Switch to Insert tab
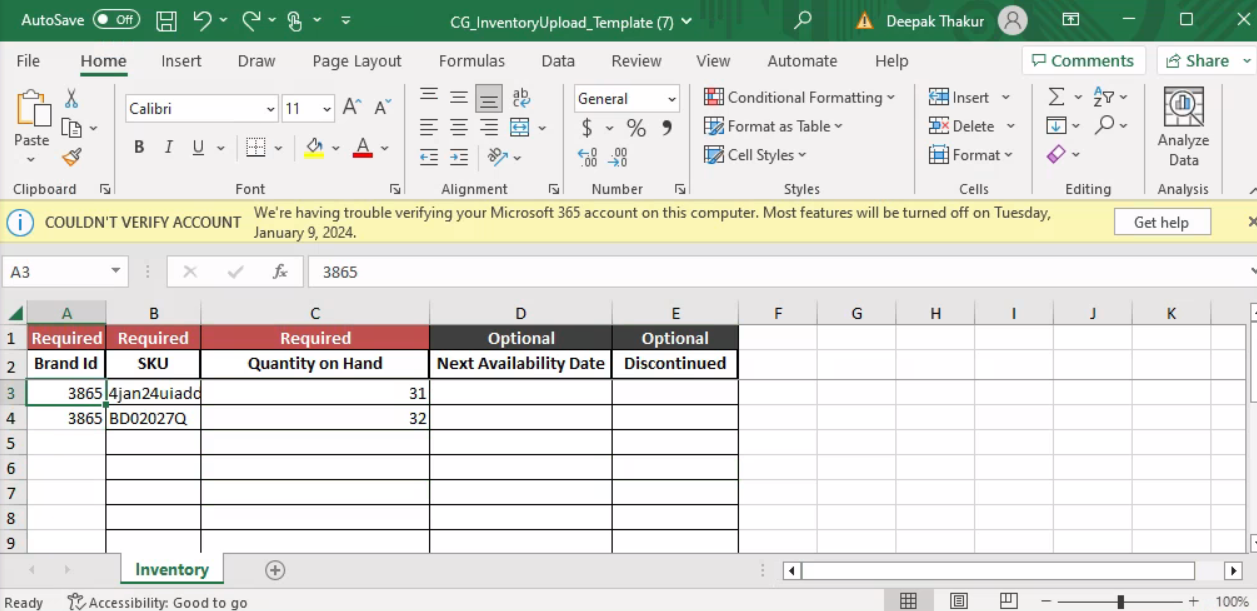The image size is (1257, 611). (181, 61)
